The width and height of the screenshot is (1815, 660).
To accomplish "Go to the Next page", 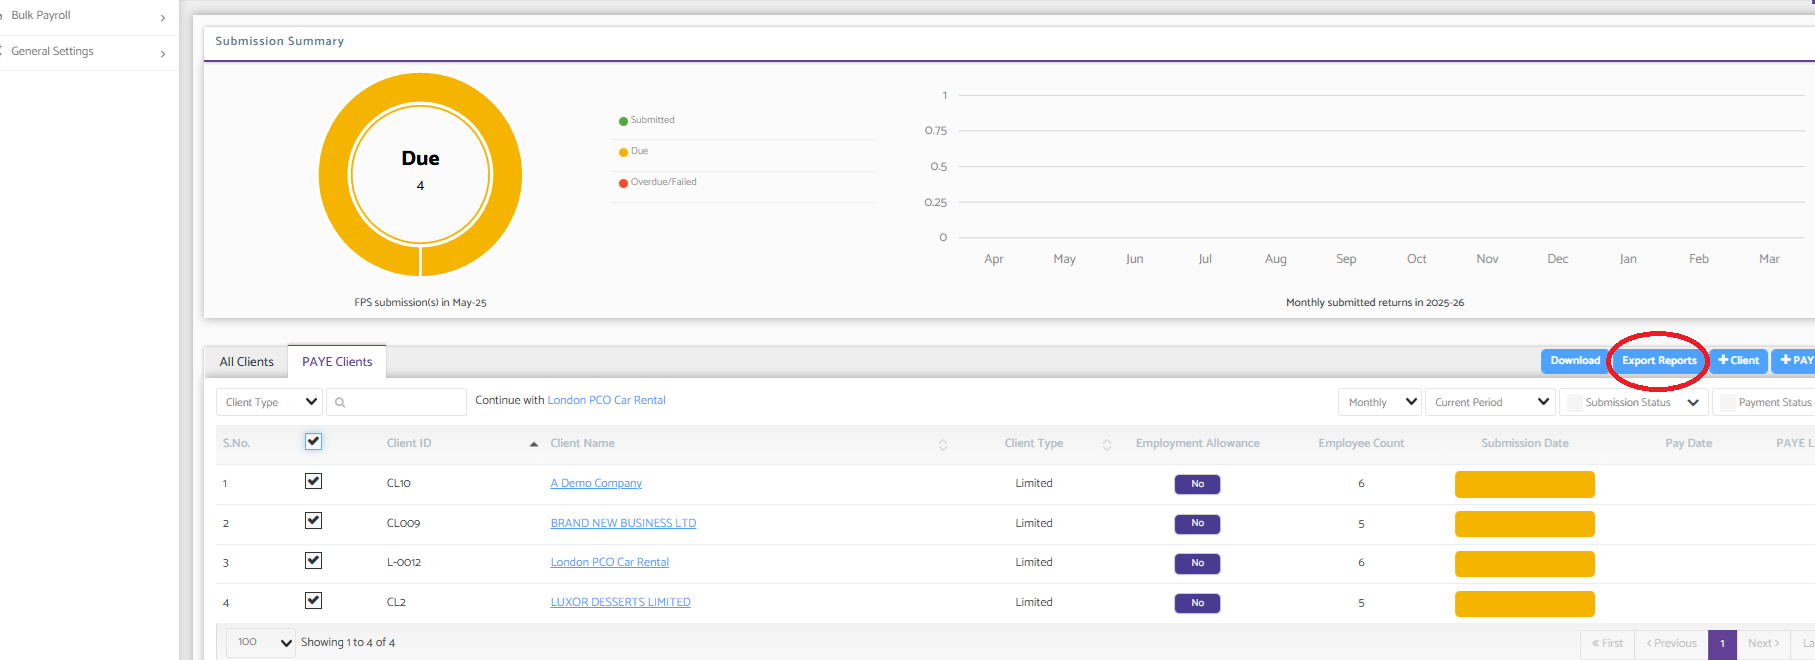I will pos(1764,643).
